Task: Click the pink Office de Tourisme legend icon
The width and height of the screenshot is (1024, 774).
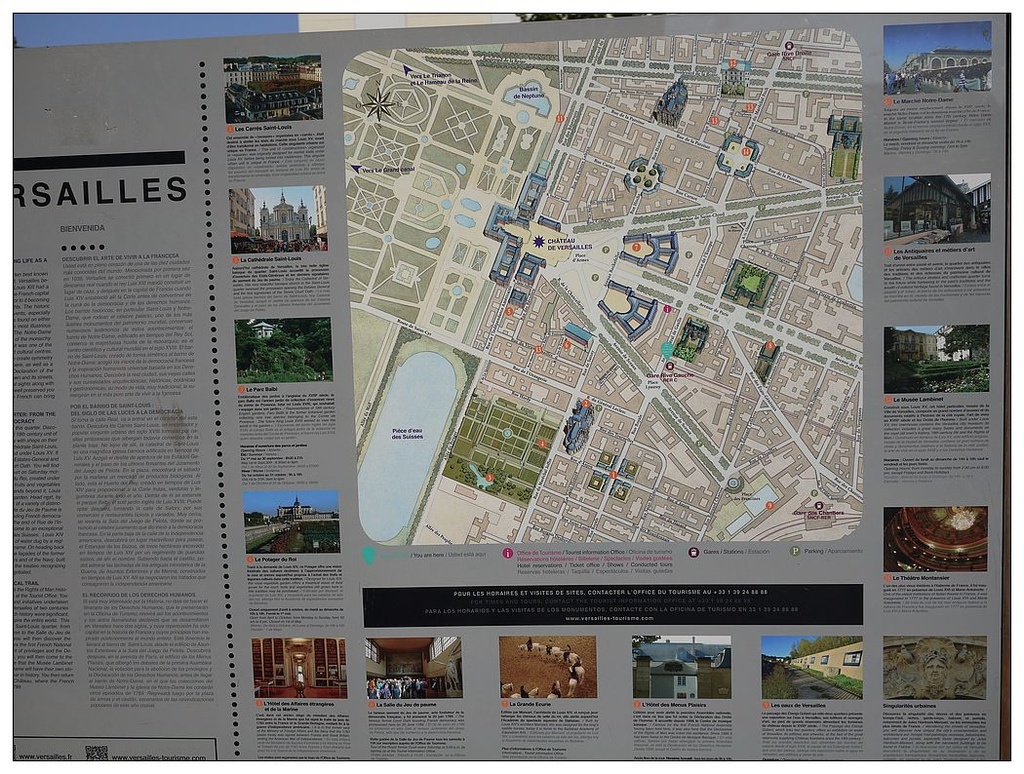Action: (507, 553)
